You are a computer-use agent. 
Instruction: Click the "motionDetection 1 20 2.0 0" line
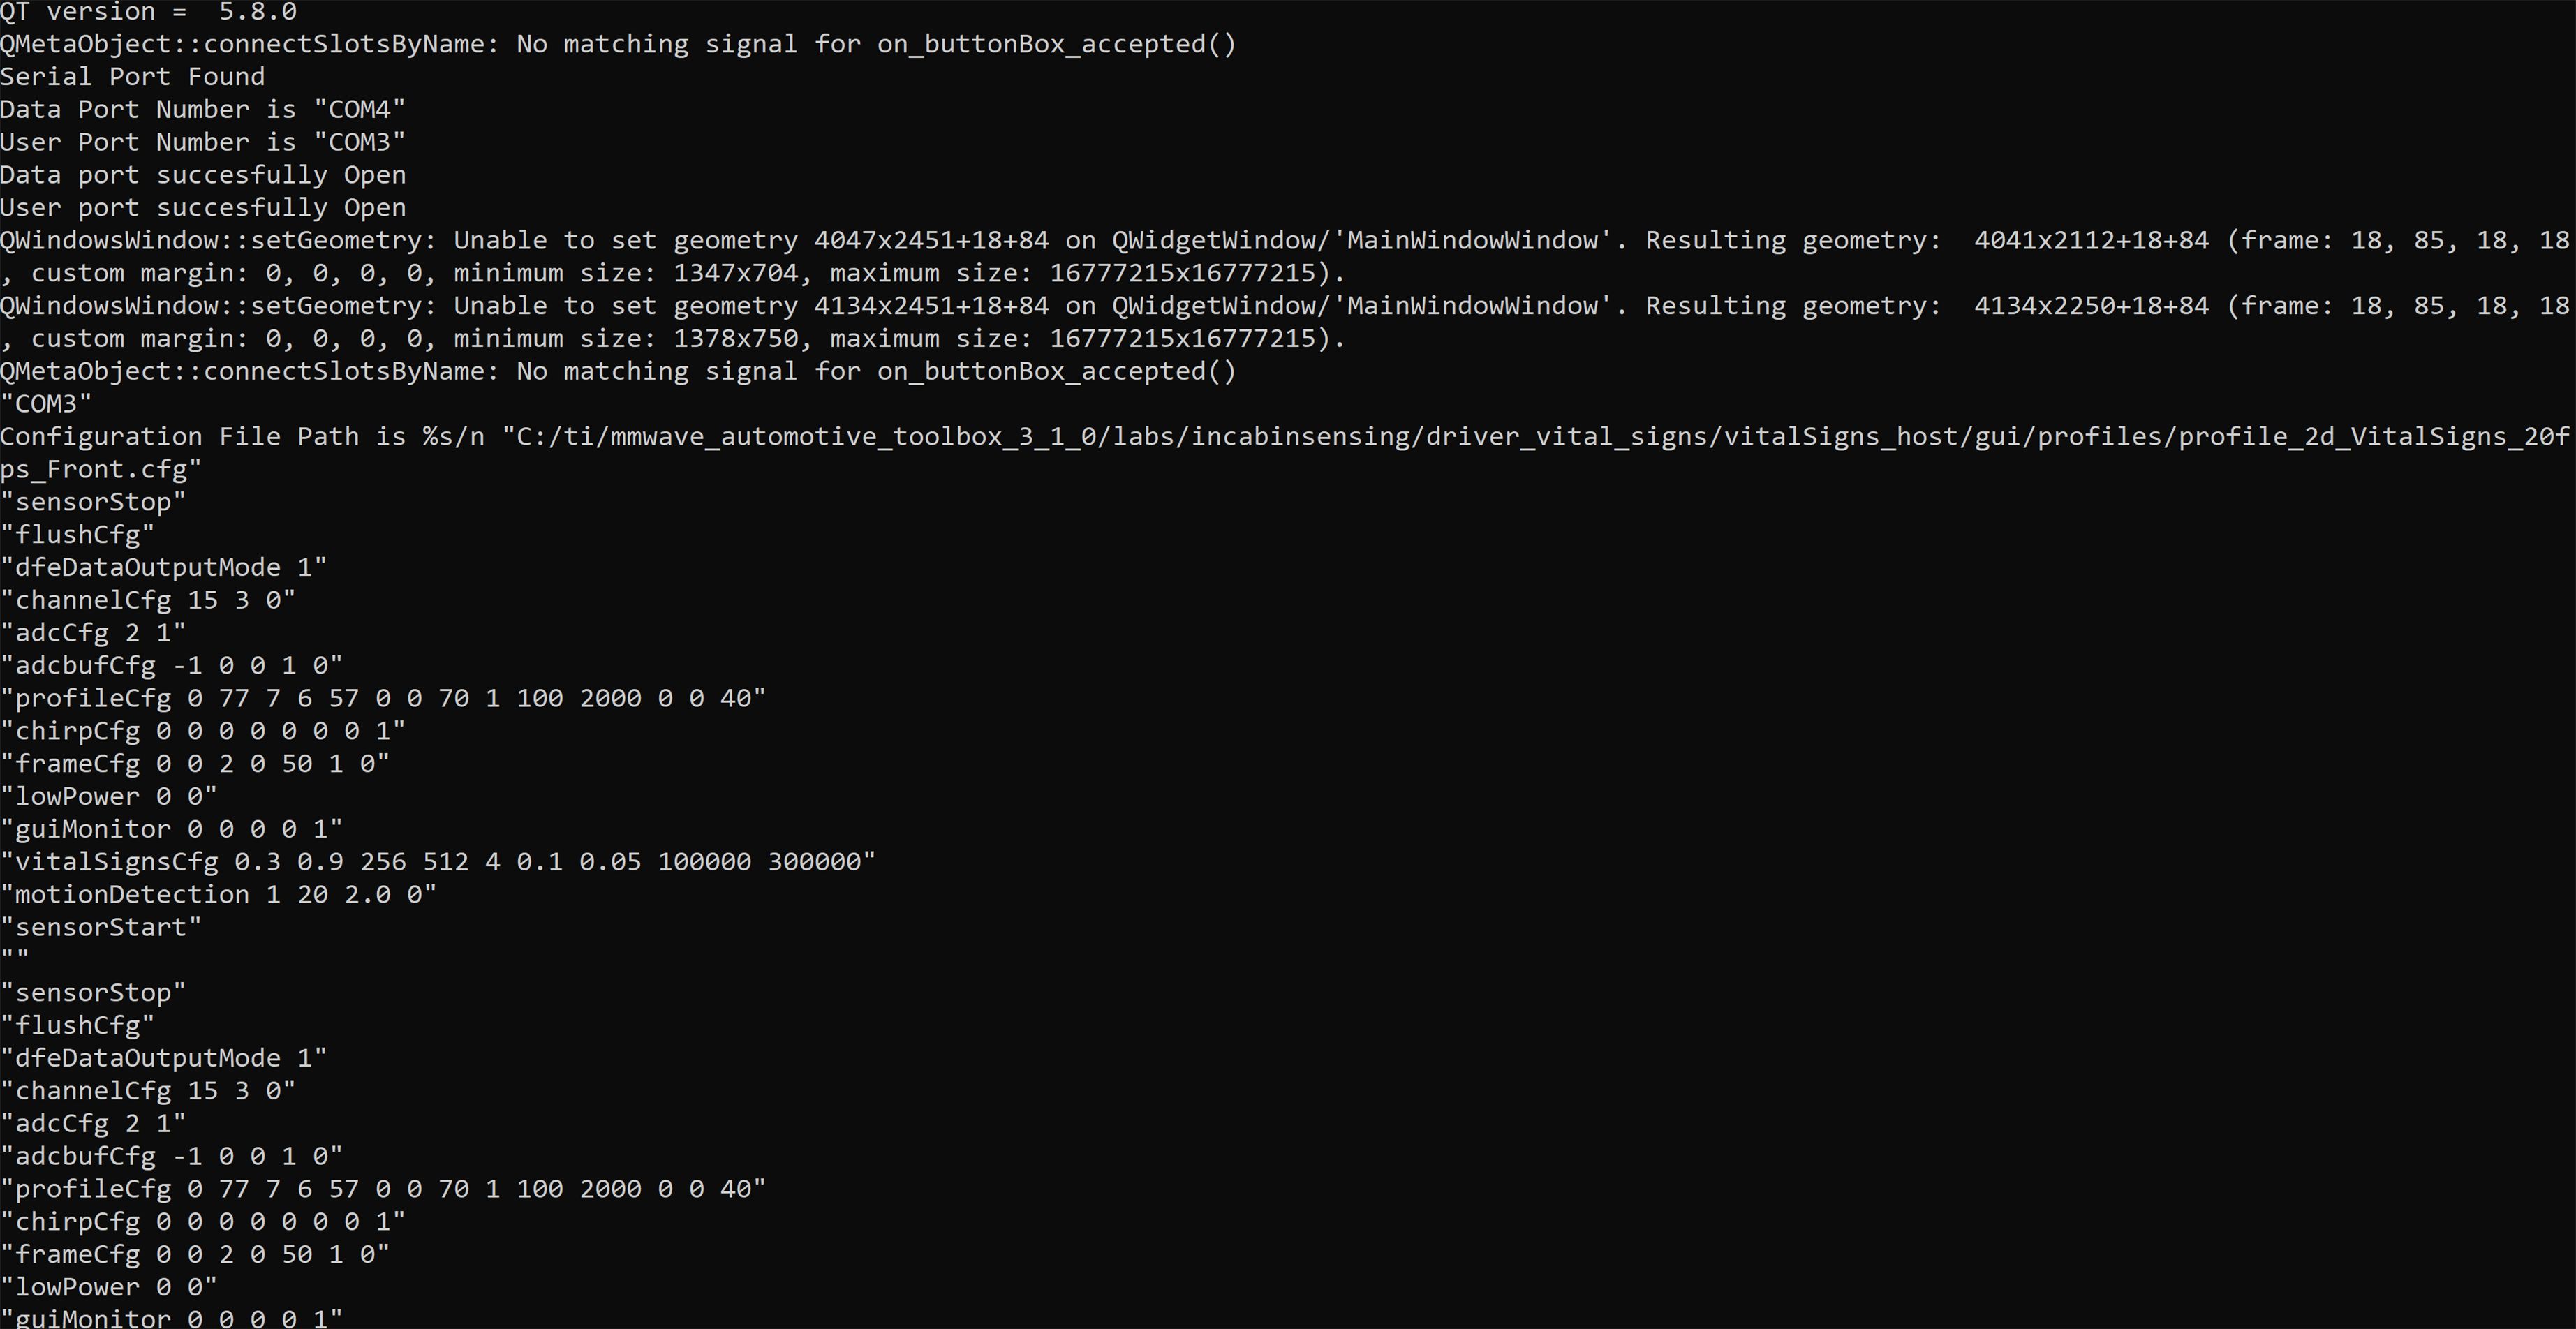219,895
